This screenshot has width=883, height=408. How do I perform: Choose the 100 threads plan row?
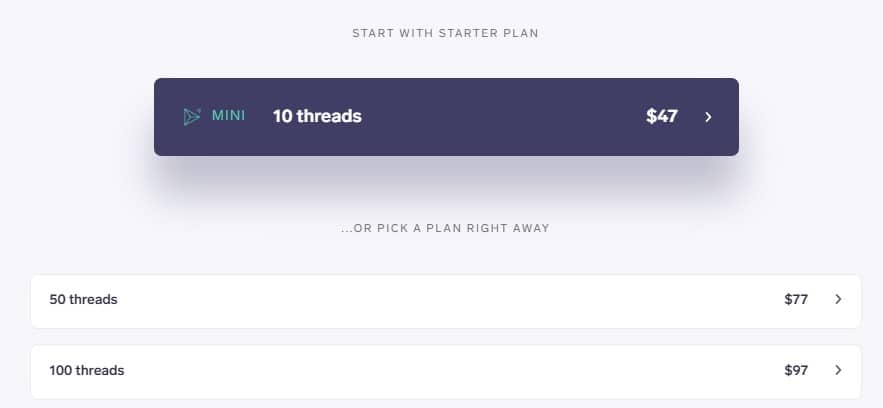tap(445, 371)
